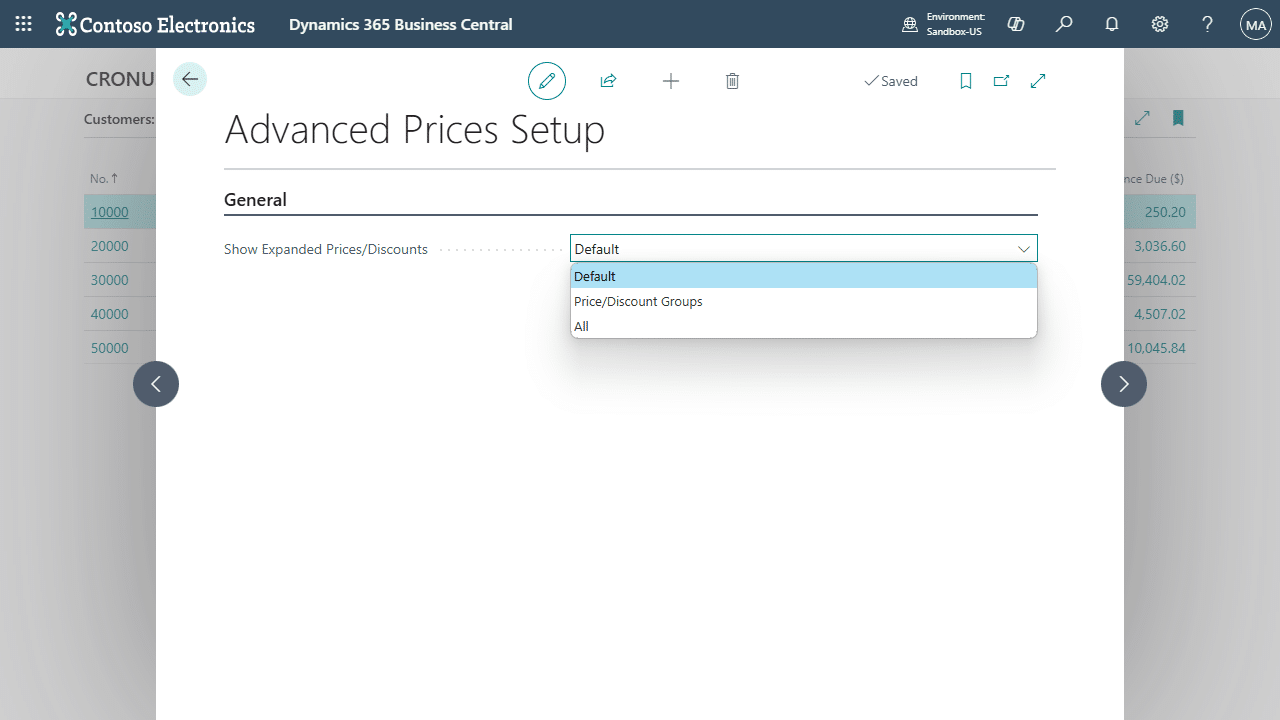The width and height of the screenshot is (1280, 720).
Task: Click the search magnifier icon
Action: tap(1064, 24)
